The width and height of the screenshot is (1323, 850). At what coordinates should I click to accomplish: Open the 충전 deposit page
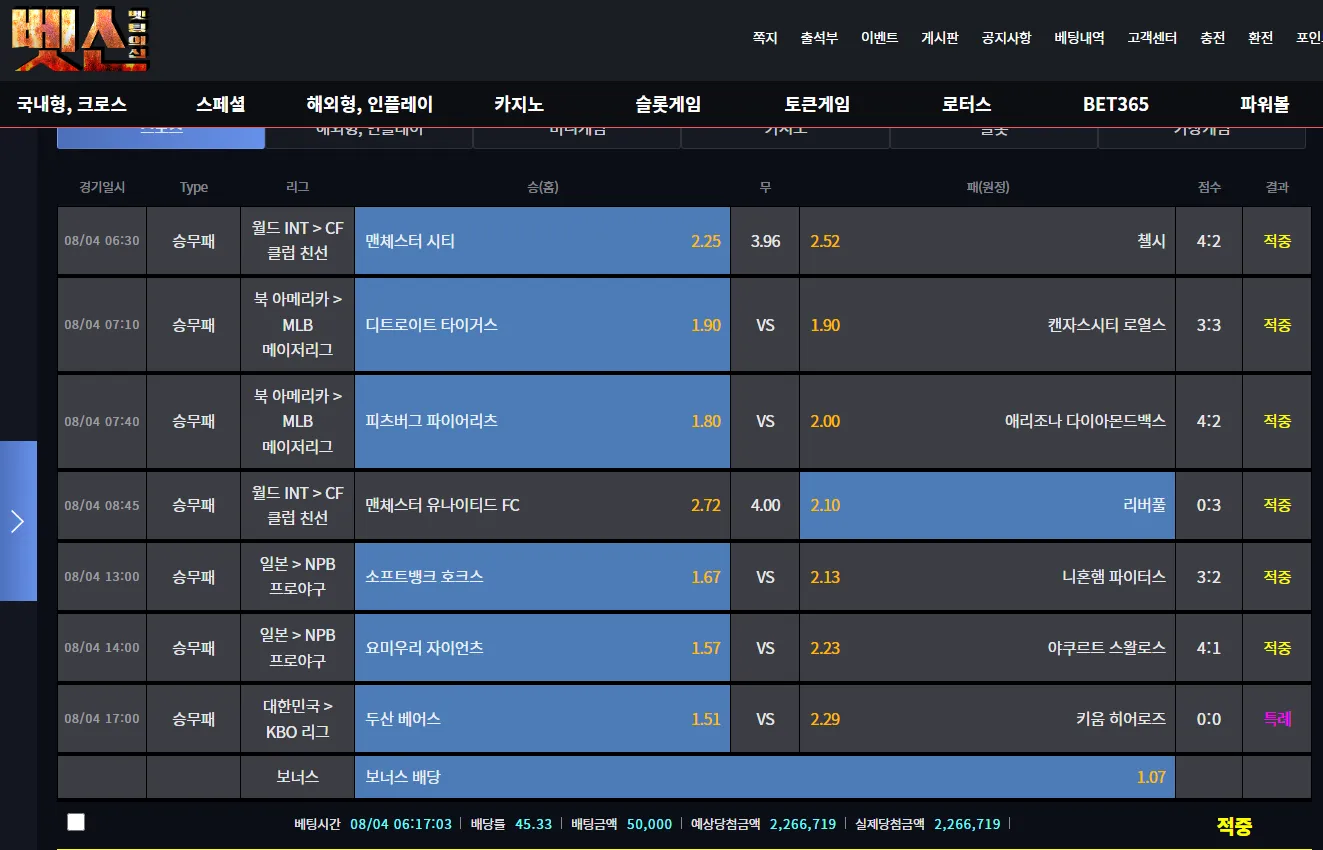click(x=1212, y=38)
